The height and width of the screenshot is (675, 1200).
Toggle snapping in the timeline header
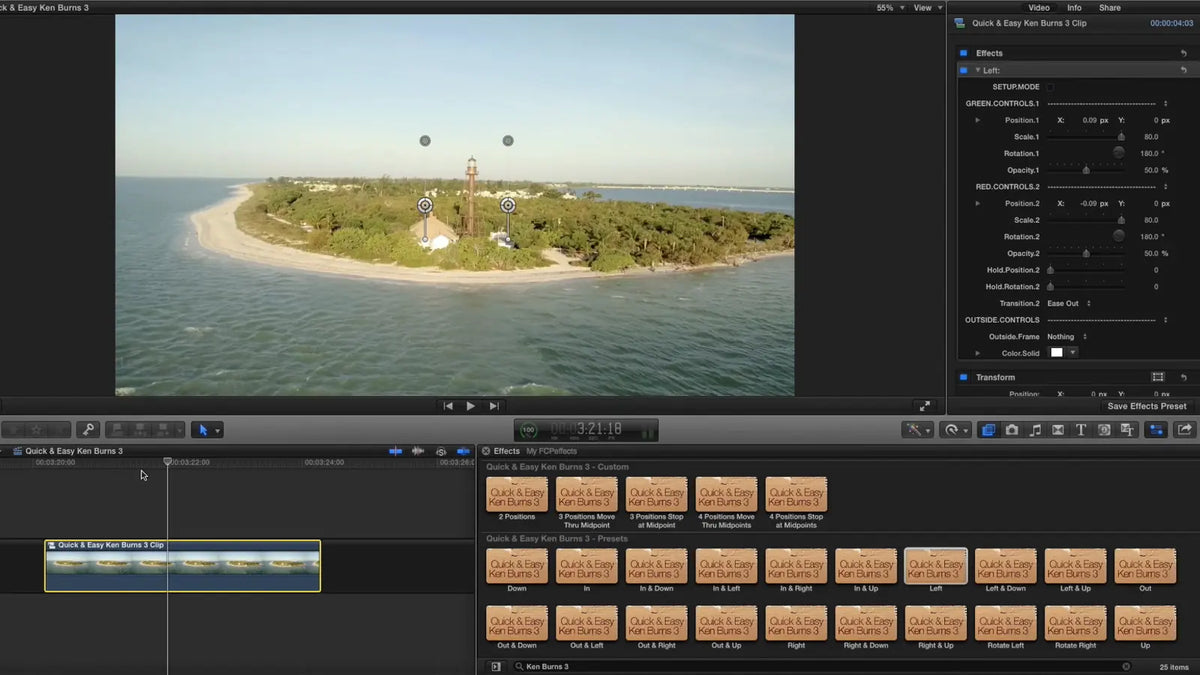click(x=463, y=451)
